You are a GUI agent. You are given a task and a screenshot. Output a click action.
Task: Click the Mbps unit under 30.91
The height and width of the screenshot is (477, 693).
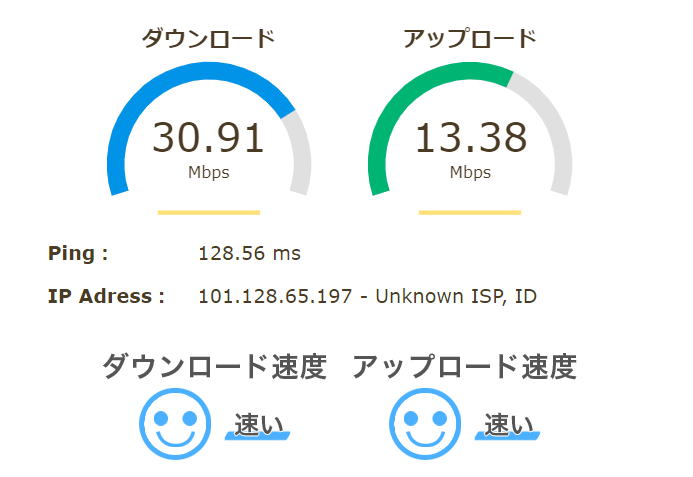point(209,172)
